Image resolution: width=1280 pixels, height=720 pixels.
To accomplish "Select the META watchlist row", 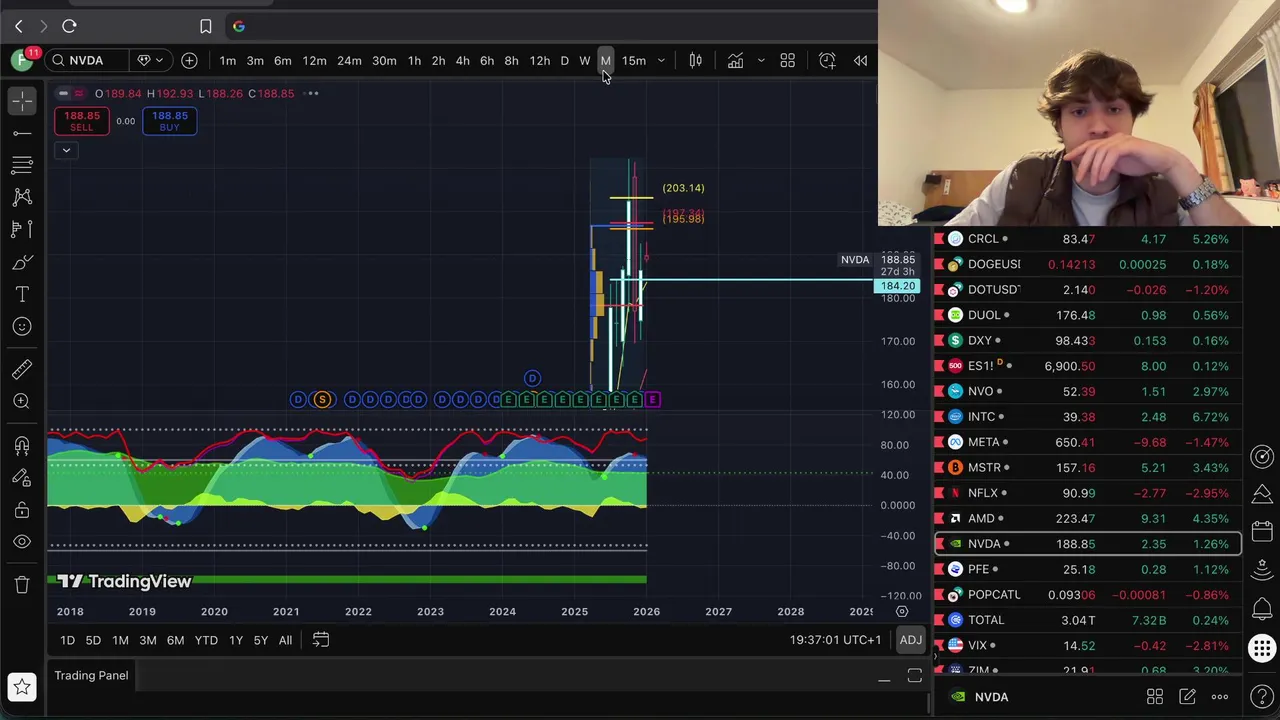I will coord(1088,442).
